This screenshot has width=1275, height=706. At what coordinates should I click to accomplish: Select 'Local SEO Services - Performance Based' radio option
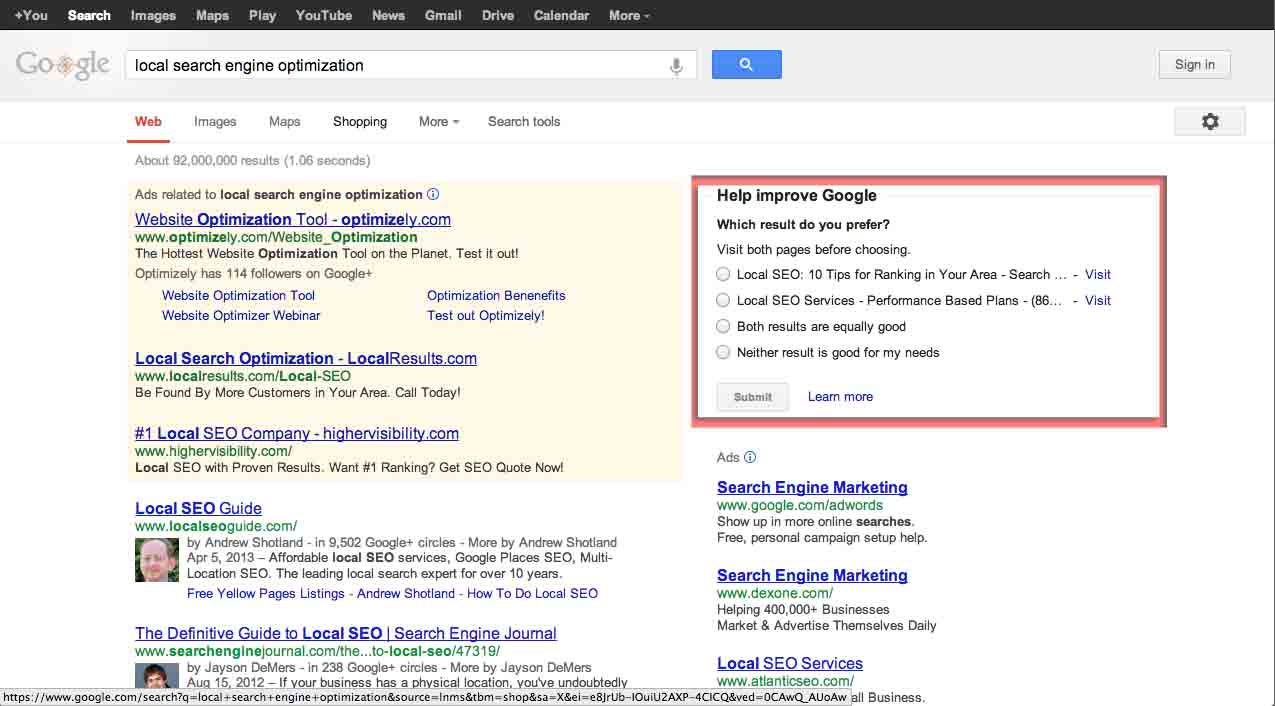coord(723,300)
